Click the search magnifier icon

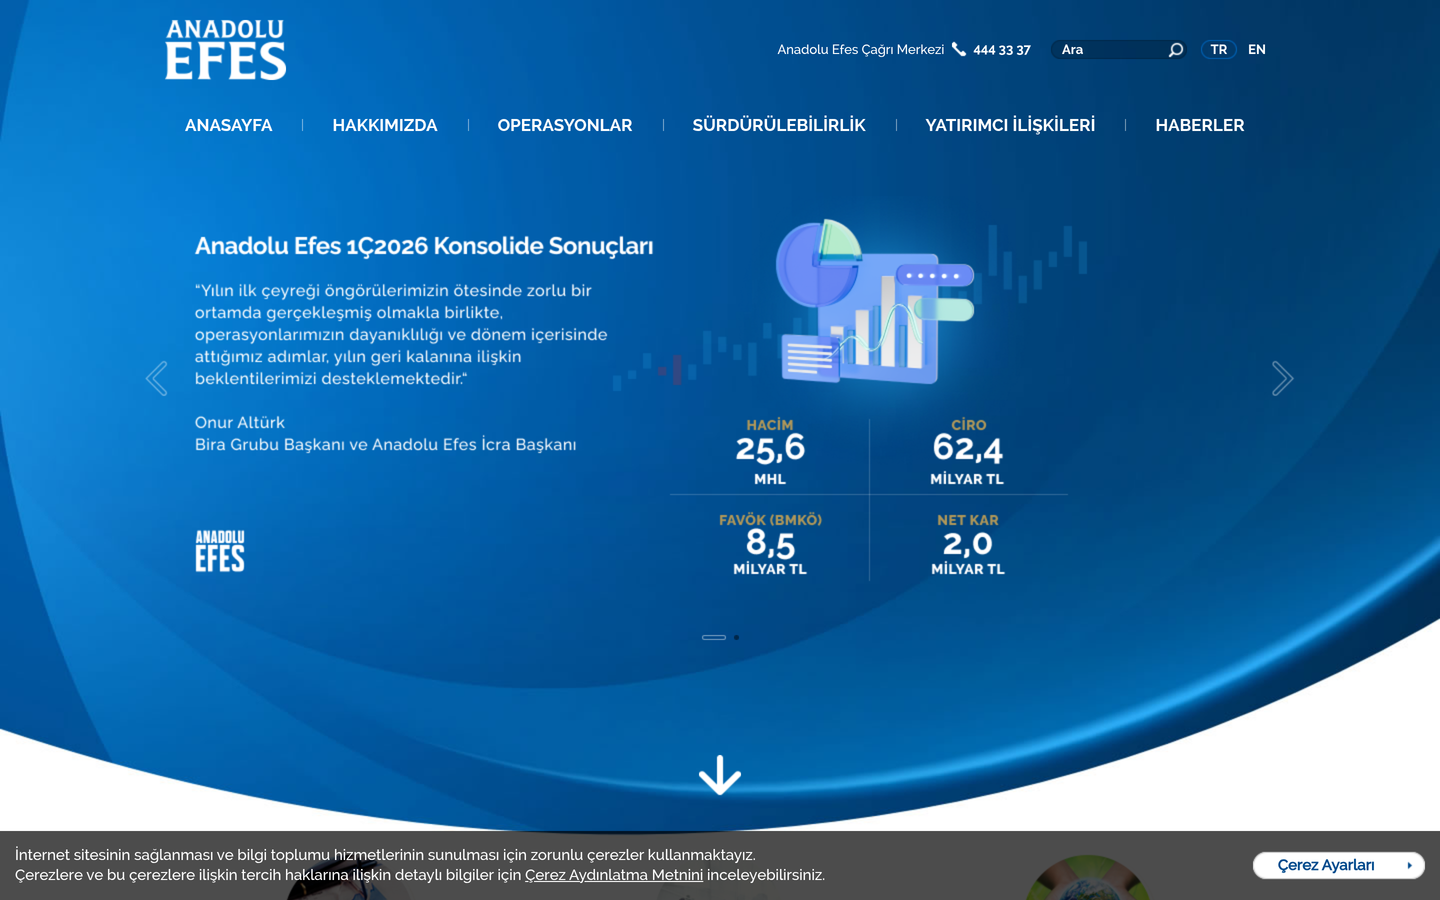click(1176, 50)
